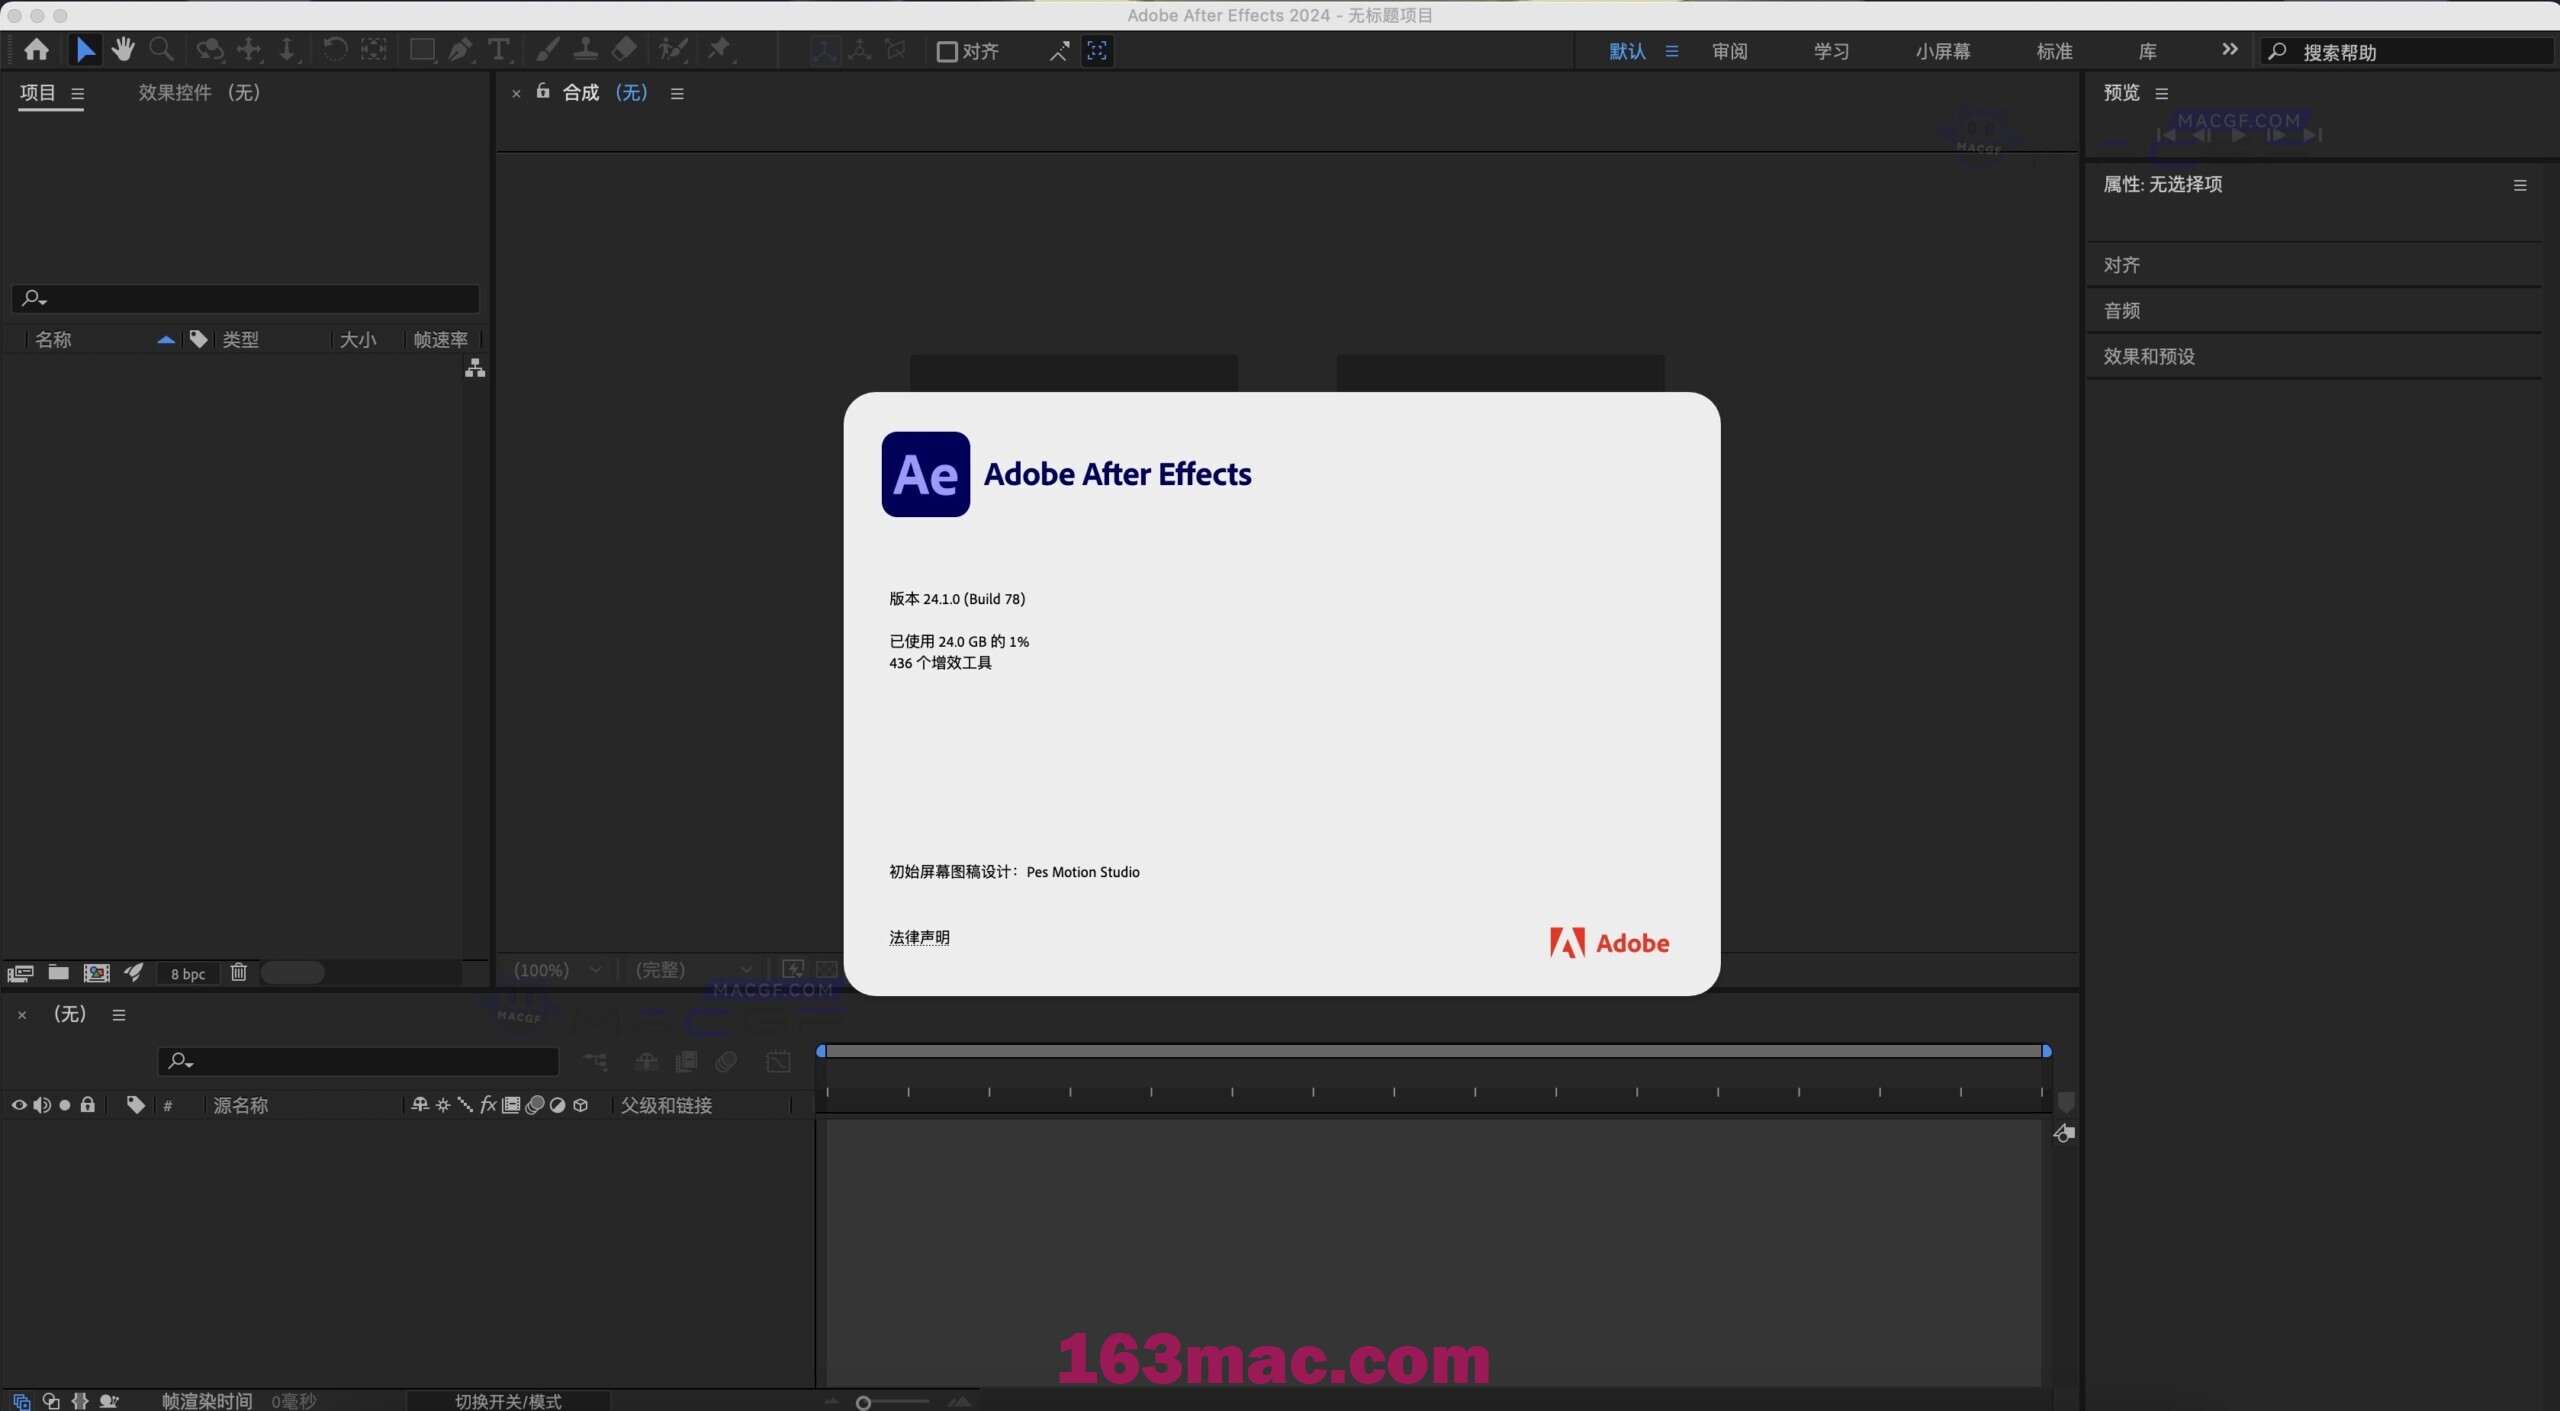Open the (100%) magnification dropdown

558,970
